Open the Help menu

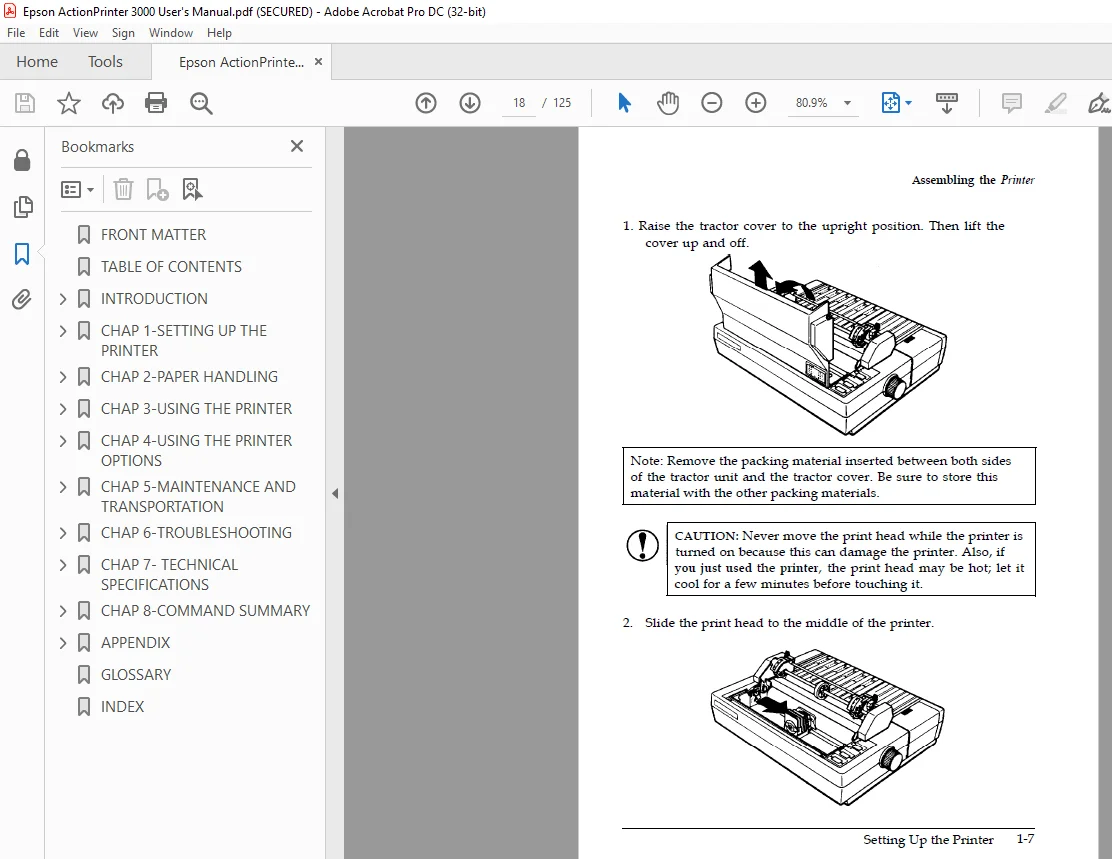[219, 33]
